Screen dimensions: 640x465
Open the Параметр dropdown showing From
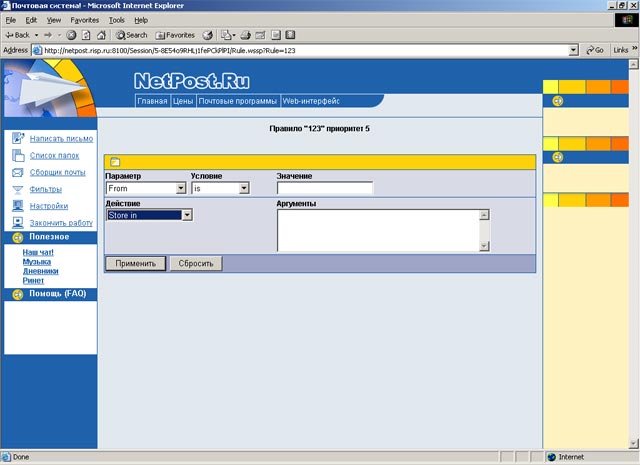(146, 188)
